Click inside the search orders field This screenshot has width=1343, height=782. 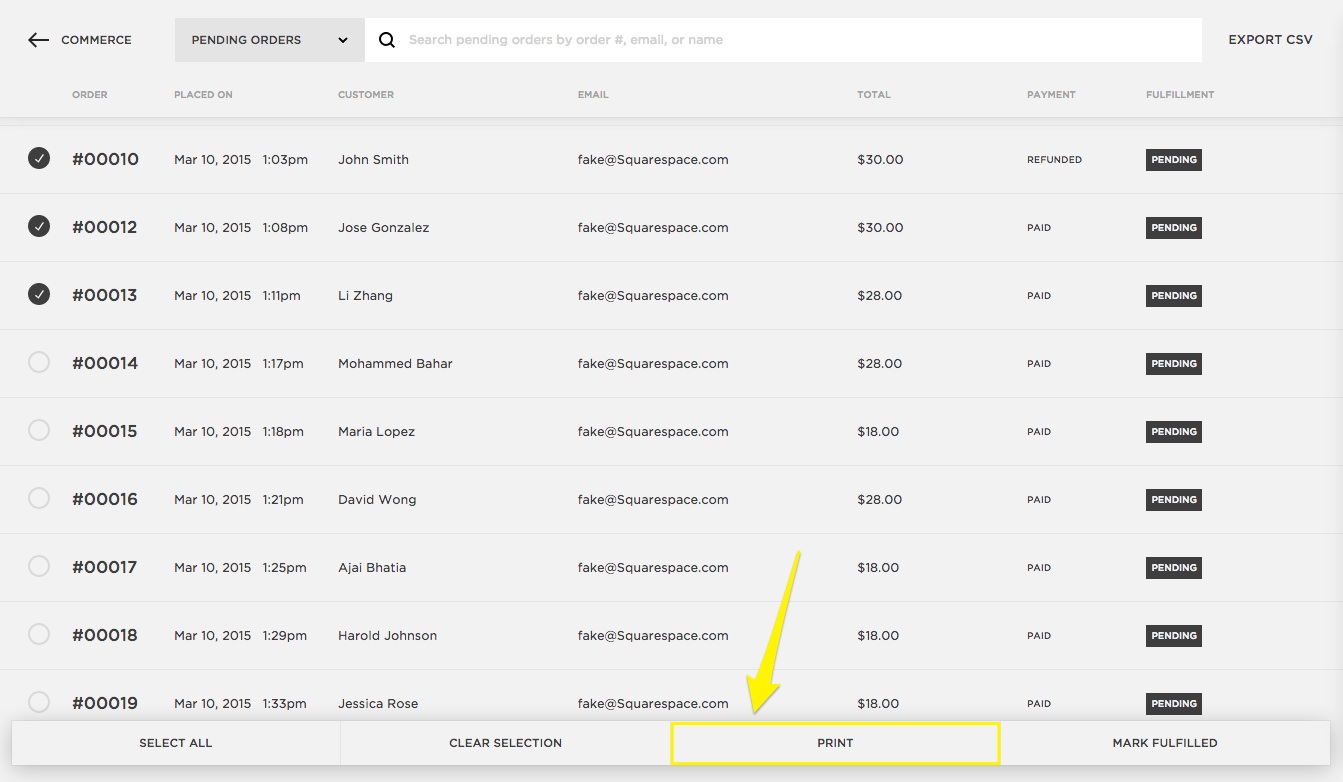(700, 40)
